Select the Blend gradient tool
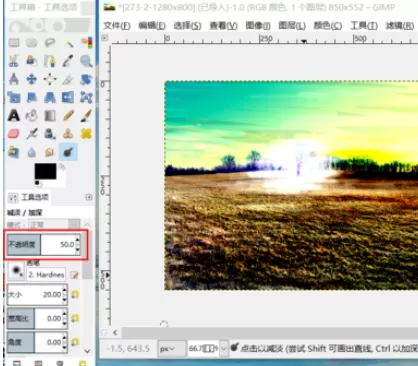 50,116
